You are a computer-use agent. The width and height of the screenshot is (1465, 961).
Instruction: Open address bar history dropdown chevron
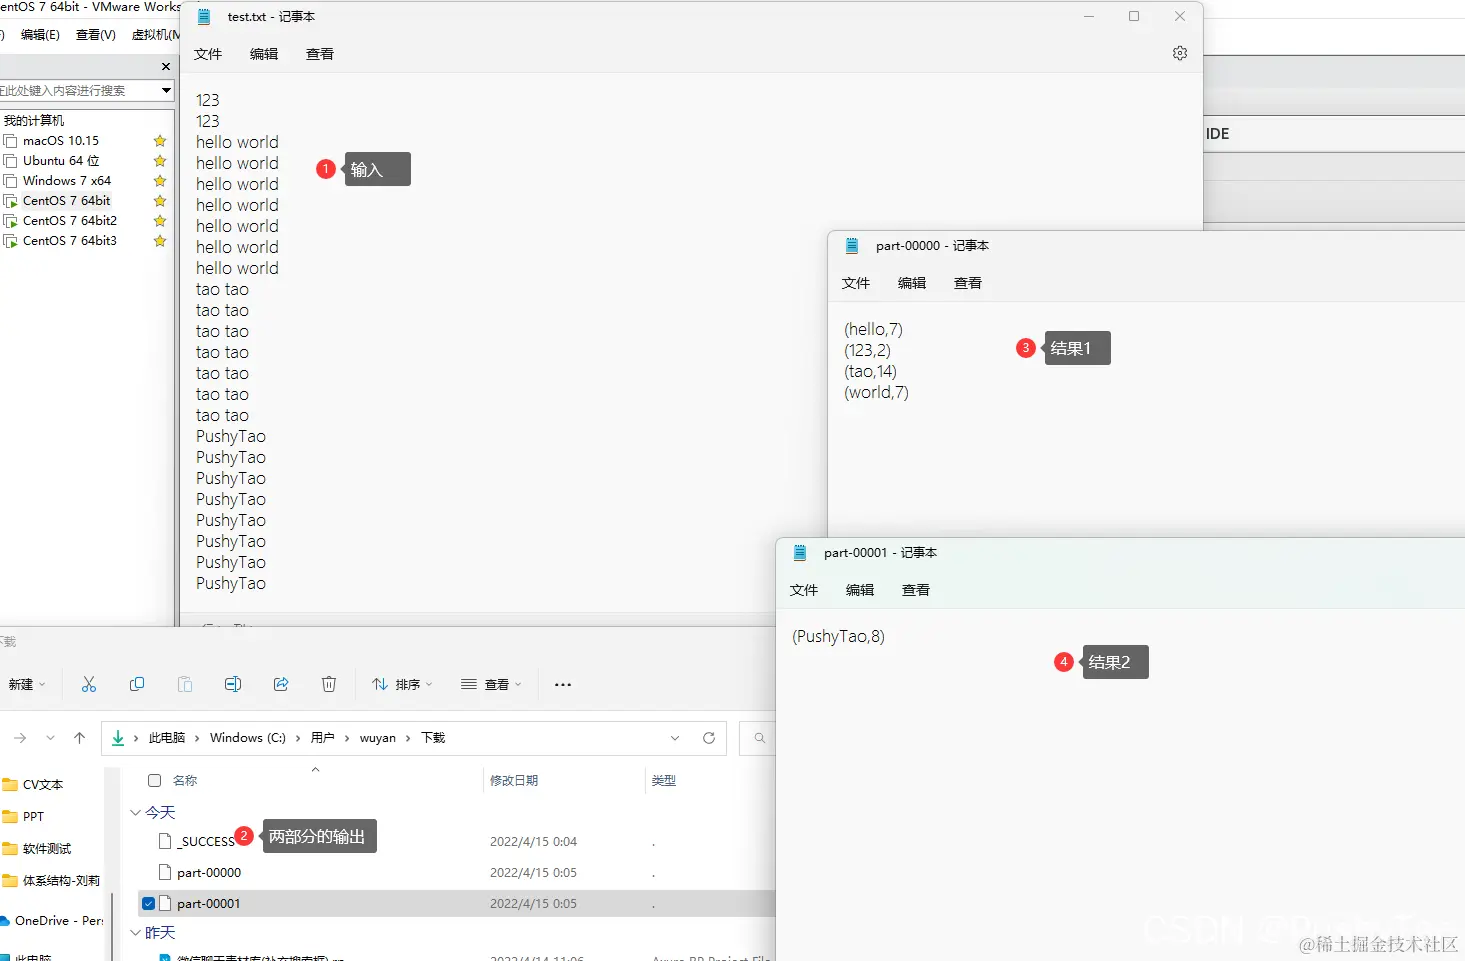[675, 738]
